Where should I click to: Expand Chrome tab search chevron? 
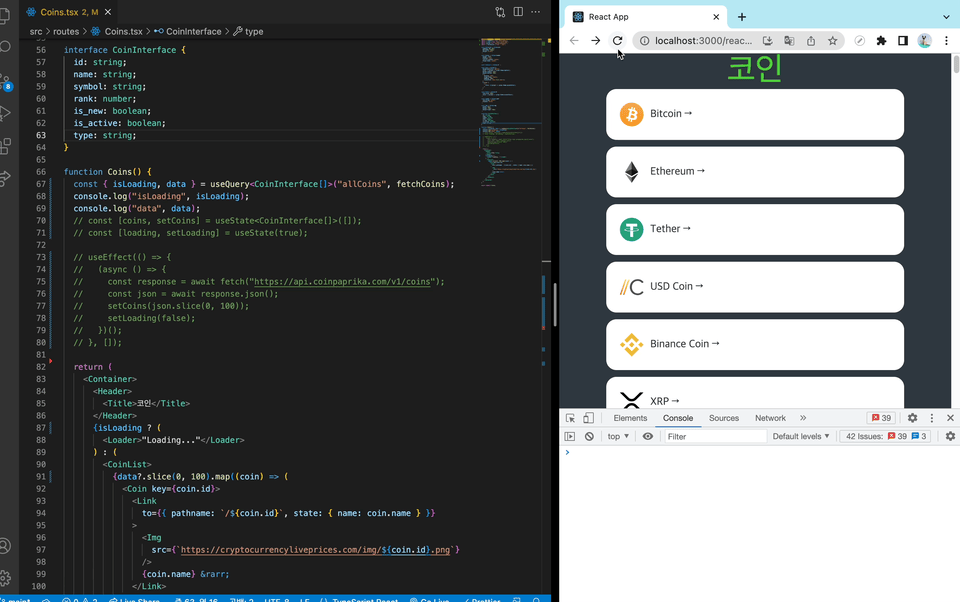pyautogui.click(x=947, y=17)
